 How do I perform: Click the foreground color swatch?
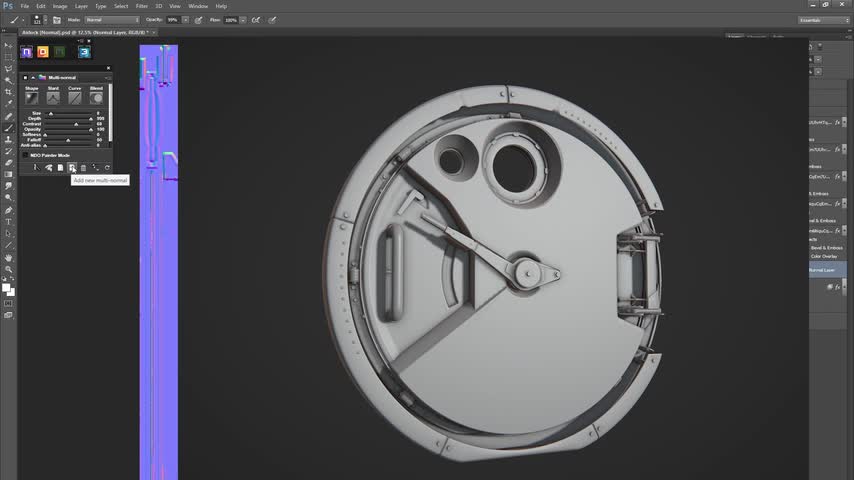[6, 287]
